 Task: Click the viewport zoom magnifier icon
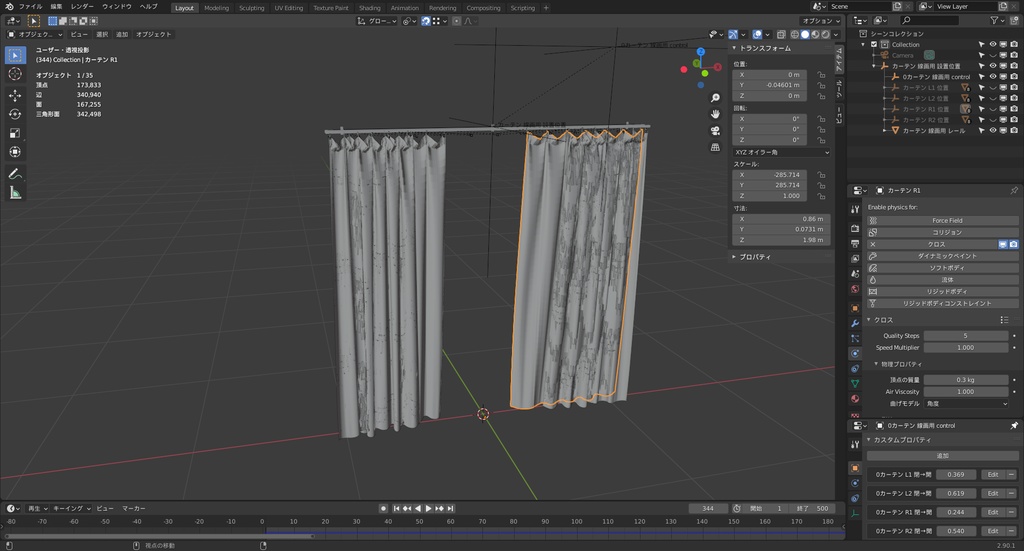pos(716,98)
